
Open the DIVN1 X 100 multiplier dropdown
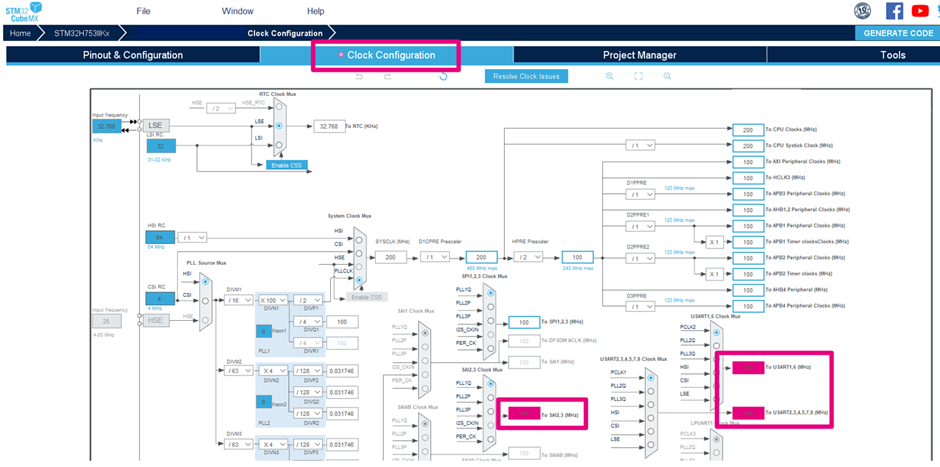[275, 300]
